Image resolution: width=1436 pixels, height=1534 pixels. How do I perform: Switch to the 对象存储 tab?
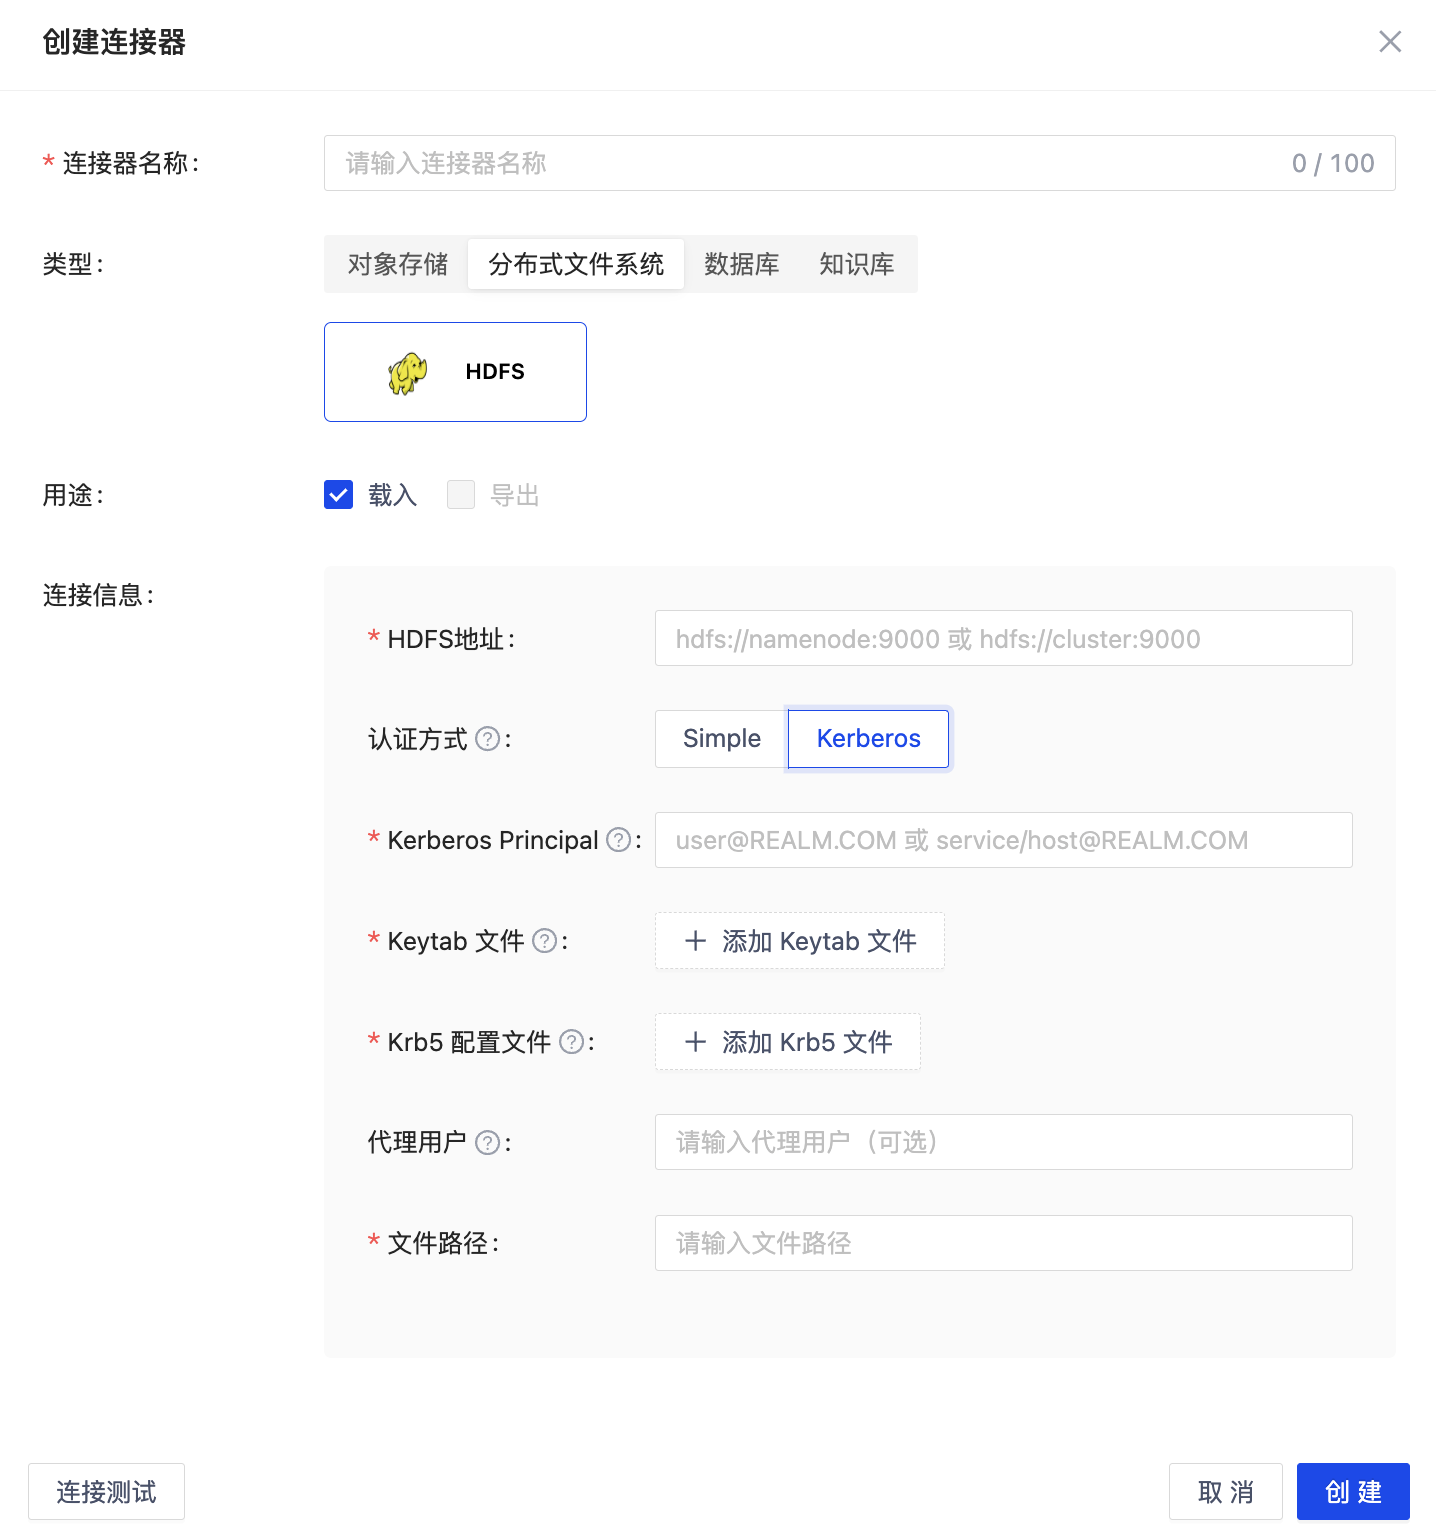click(396, 263)
